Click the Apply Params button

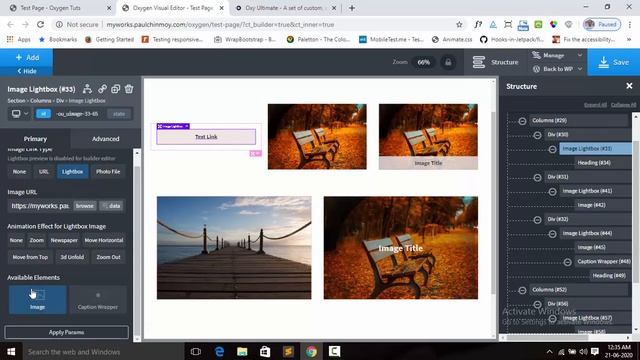(x=67, y=332)
